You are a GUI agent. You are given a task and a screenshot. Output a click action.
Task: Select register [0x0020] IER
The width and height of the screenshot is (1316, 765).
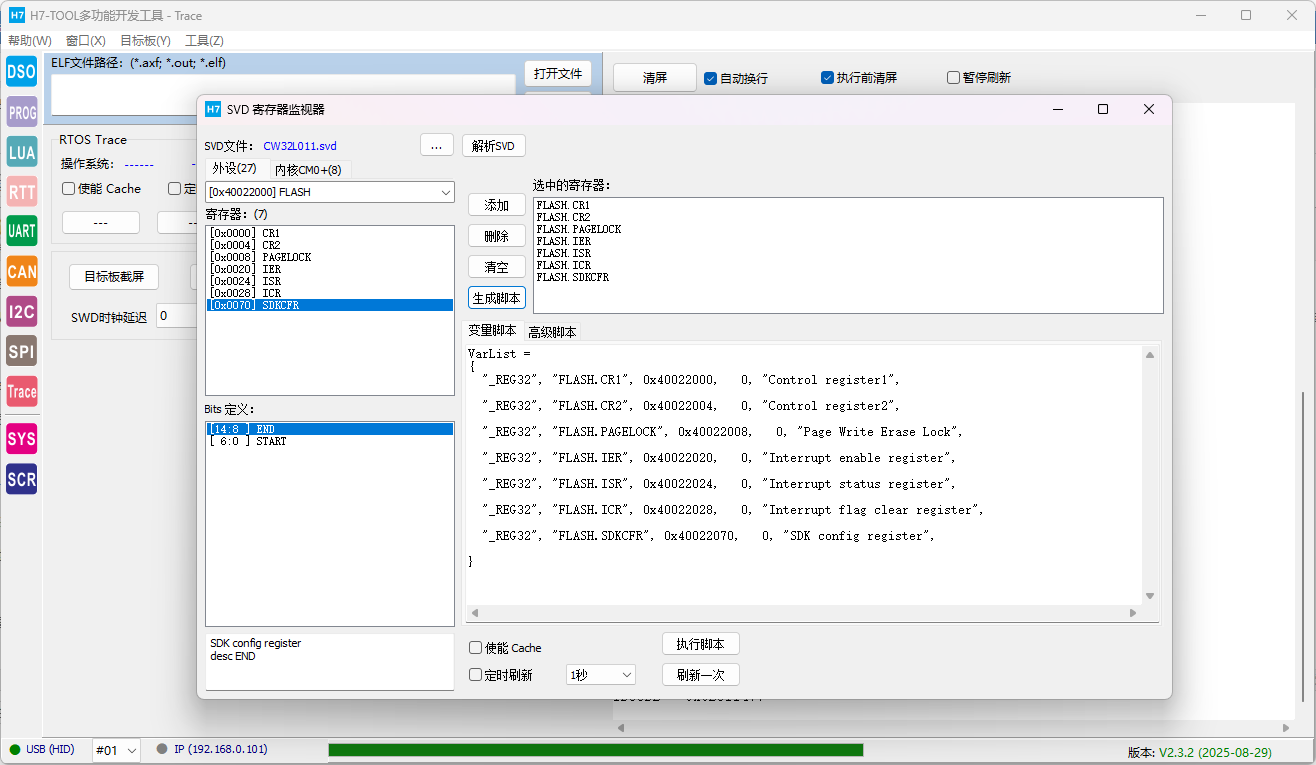click(x=329, y=269)
